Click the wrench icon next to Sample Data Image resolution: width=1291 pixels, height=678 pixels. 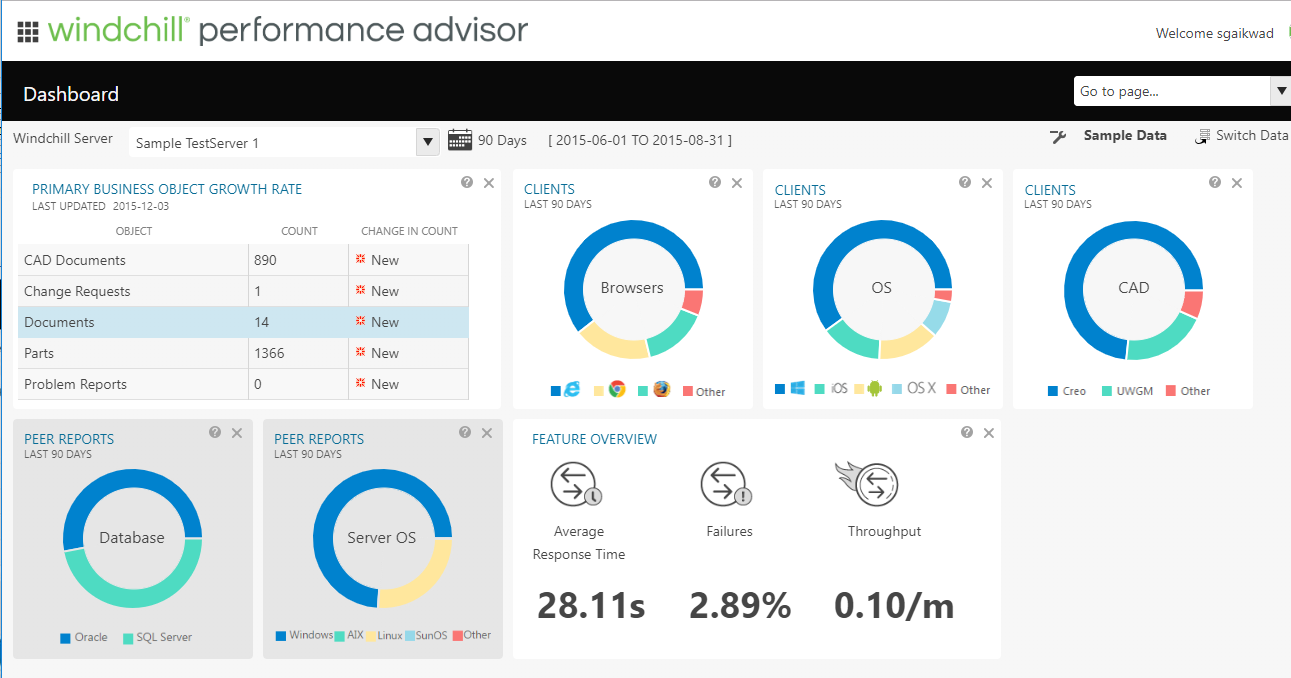point(1058,136)
